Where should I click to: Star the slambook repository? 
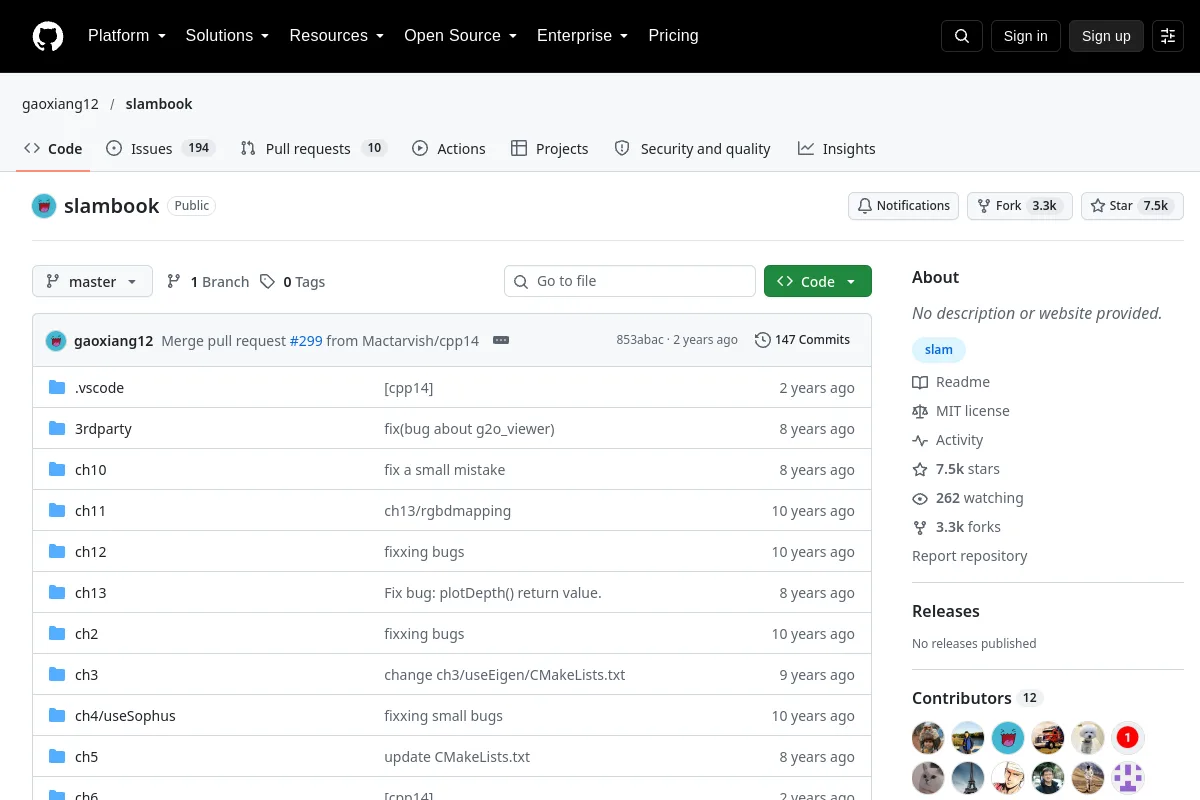(1132, 206)
